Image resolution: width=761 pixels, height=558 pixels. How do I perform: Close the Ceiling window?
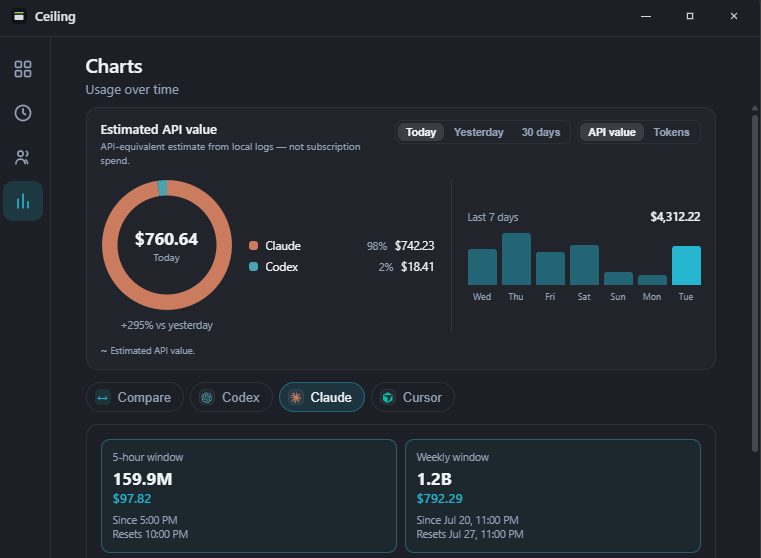tap(734, 16)
